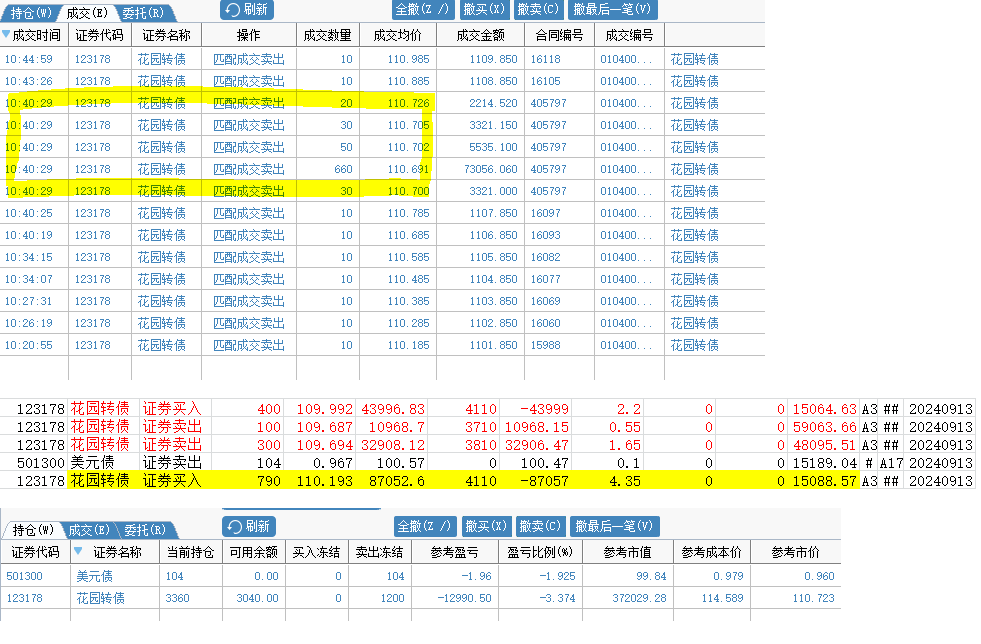Open the lower 持仓(W) tab
Image resolution: width=981 pixels, height=644 pixels.
(x=33, y=530)
